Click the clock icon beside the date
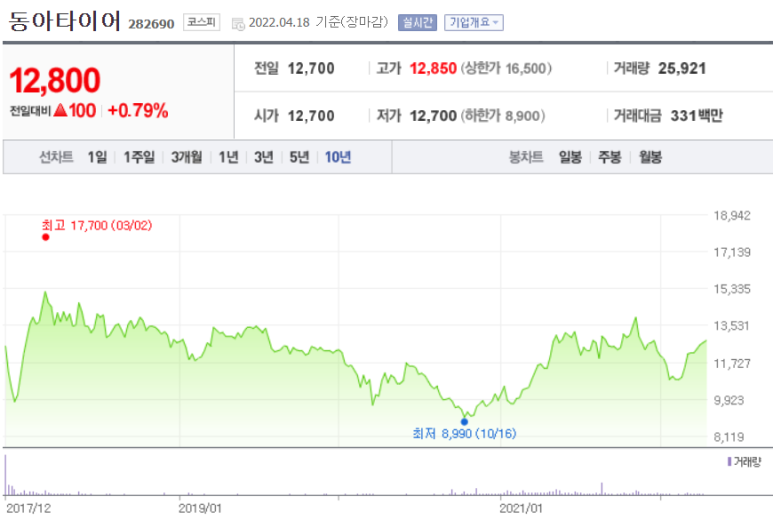 [238, 24]
